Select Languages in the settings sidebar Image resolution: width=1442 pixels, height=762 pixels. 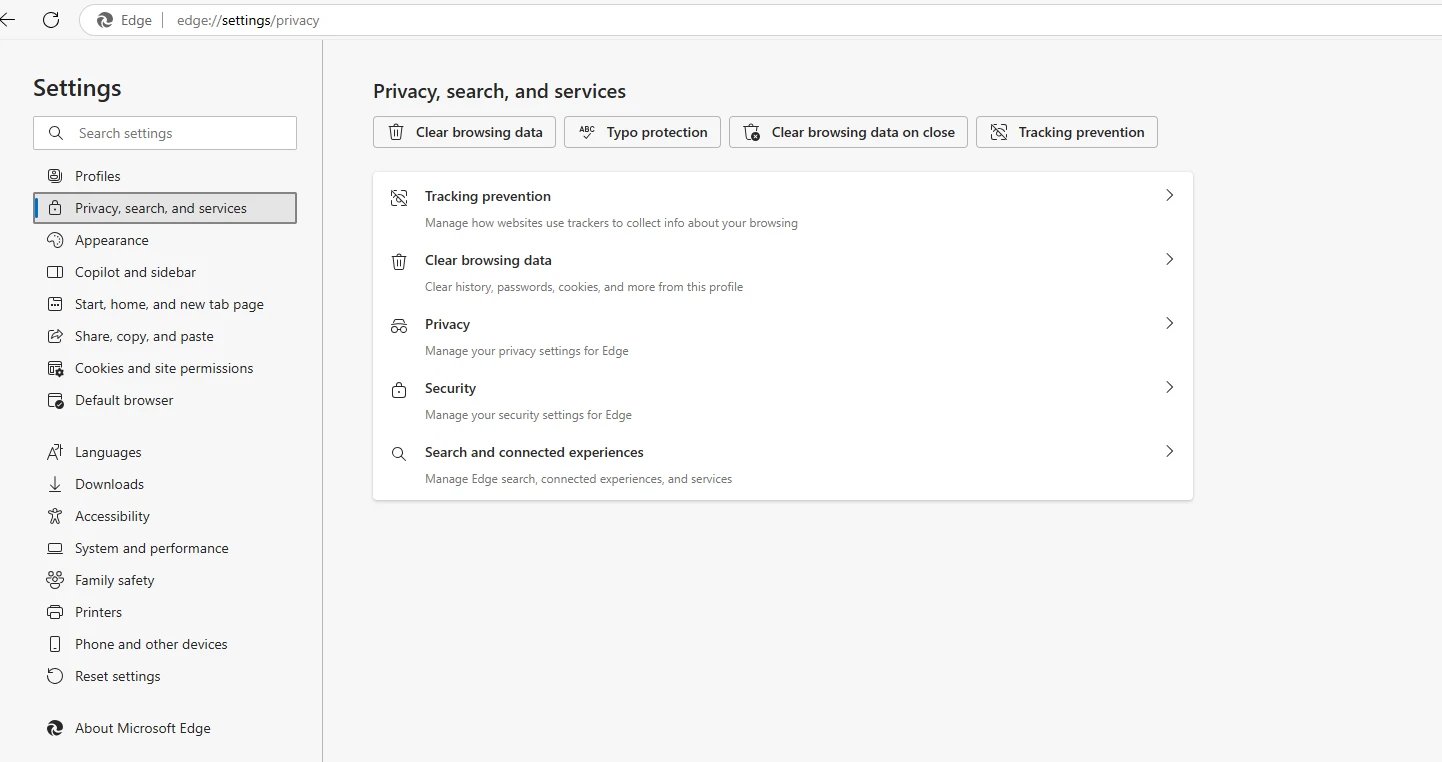[165, 452]
